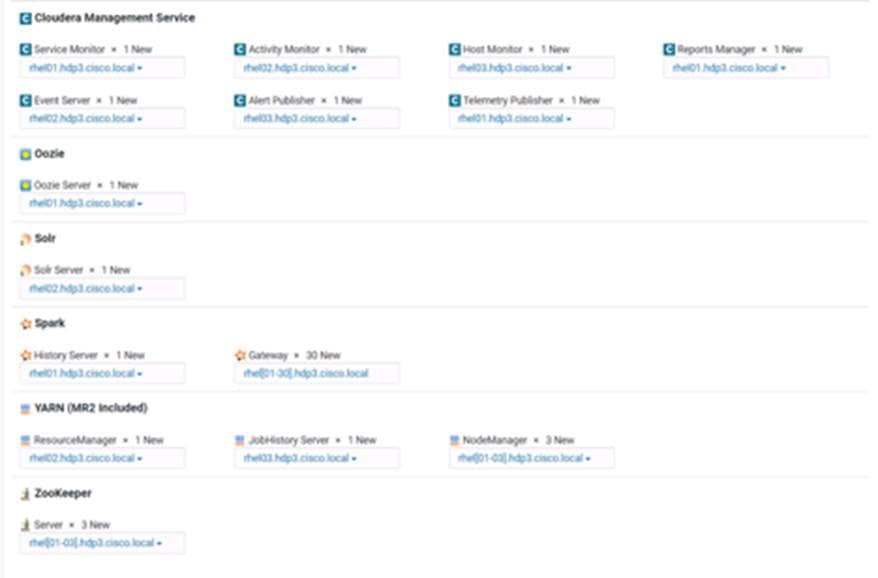Click the 'ResourceManager × 1 New' label
878x578 pixels.
(x=99, y=440)
